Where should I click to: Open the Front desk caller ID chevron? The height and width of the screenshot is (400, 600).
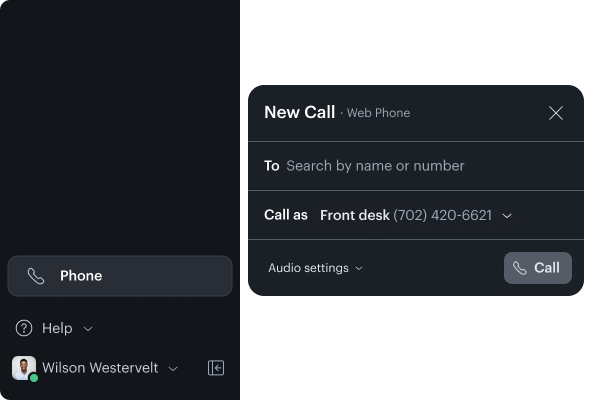click(507, 216)
